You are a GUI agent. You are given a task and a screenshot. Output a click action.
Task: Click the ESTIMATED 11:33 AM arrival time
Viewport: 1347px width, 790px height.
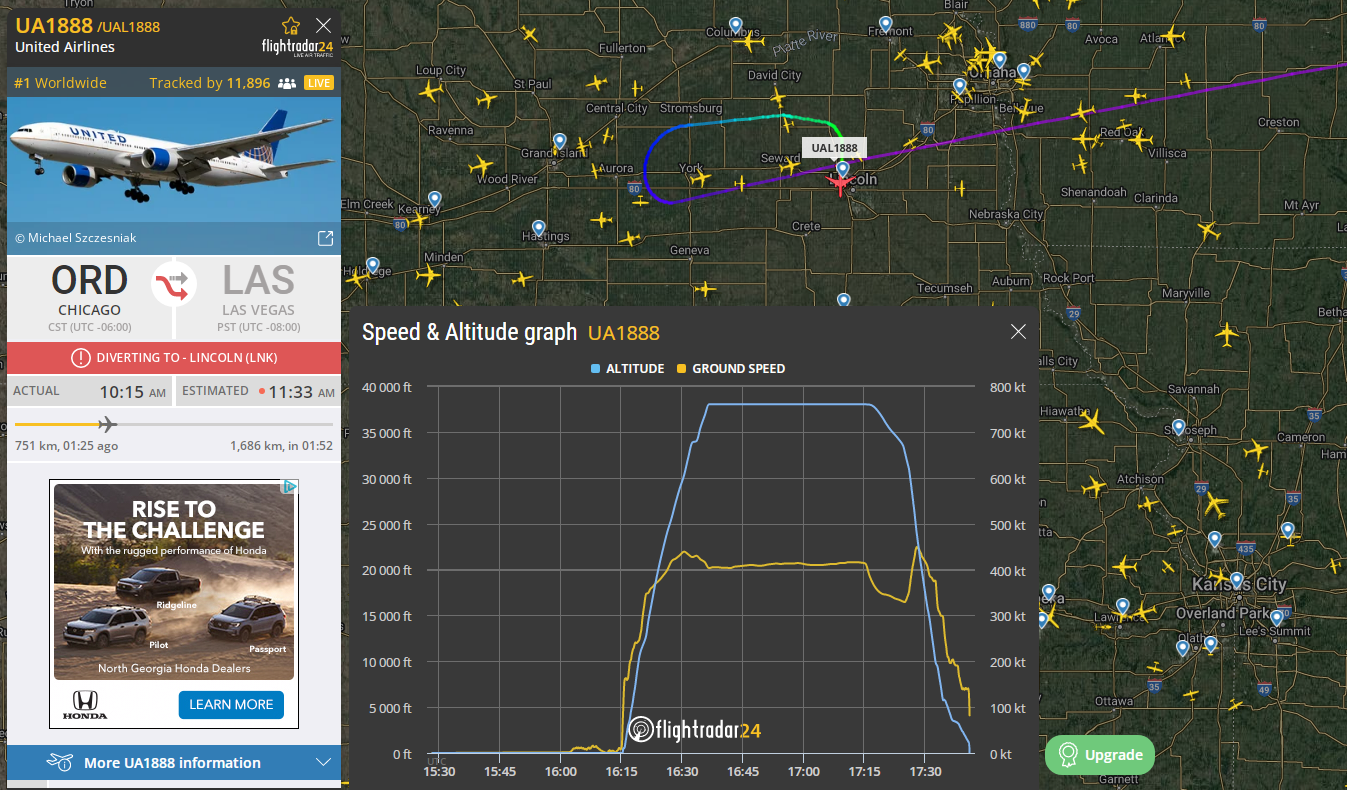259,391
